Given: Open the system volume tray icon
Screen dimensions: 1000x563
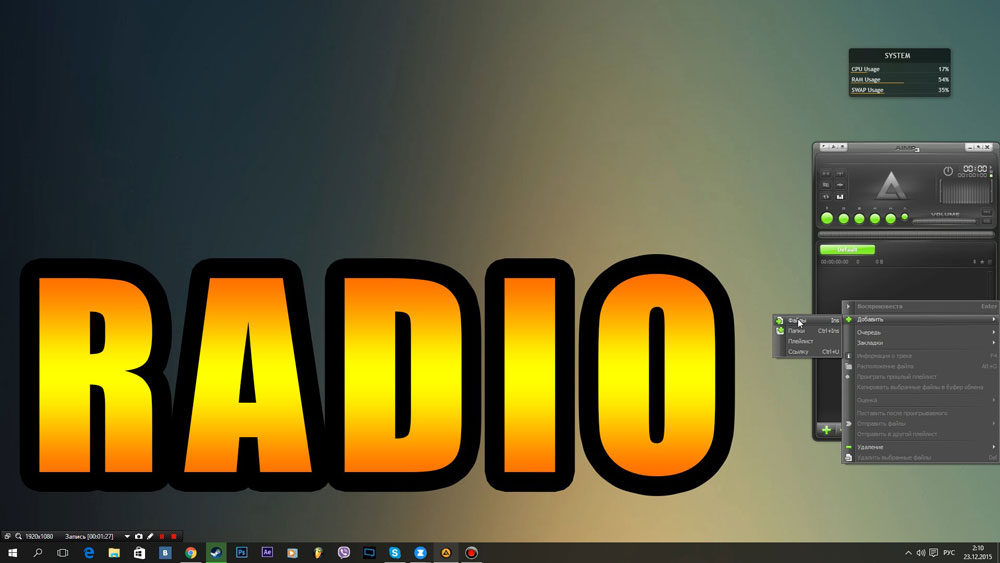Looking at the screenshot, I should 921,553.
